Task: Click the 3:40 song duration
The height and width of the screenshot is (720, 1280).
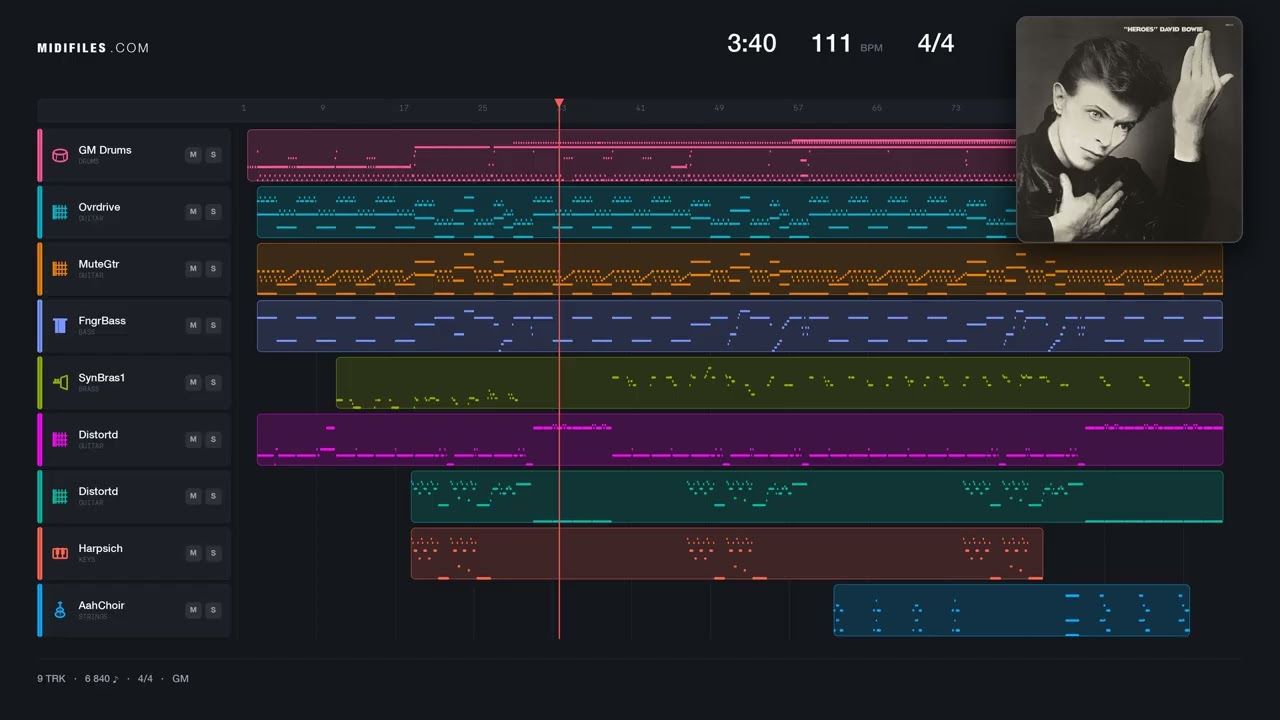Action: 751,43
